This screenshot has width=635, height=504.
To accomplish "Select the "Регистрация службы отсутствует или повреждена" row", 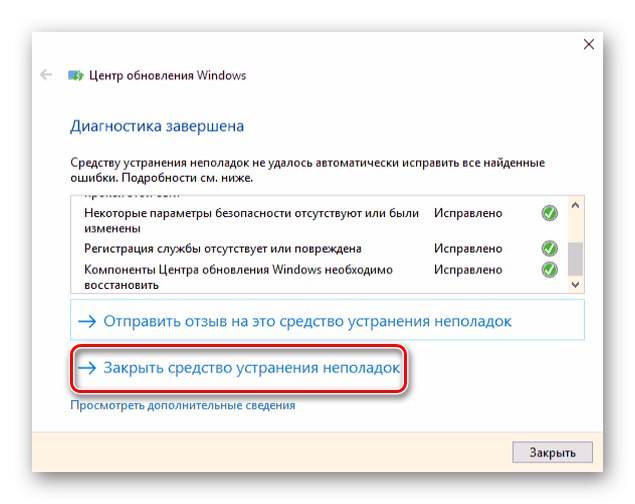I will point(320,248).
